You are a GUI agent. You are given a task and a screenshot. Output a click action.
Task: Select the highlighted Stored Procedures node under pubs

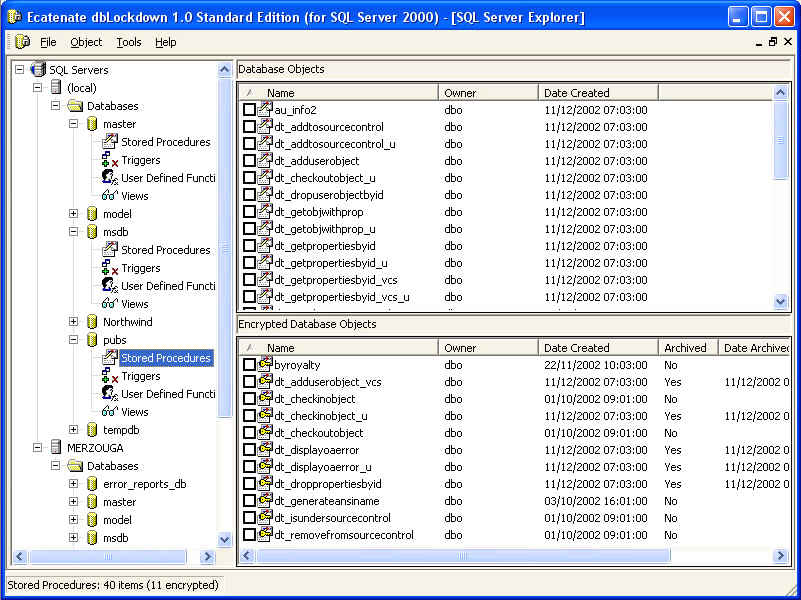166,358
